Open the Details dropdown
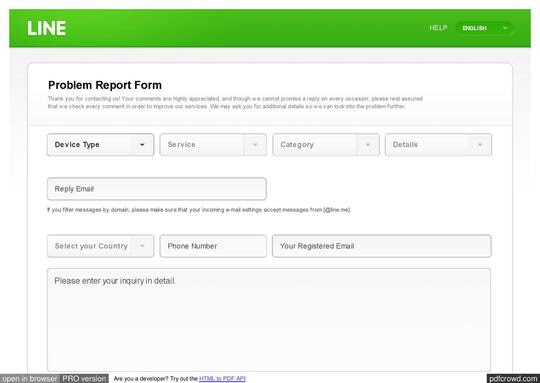 (438, 145)
